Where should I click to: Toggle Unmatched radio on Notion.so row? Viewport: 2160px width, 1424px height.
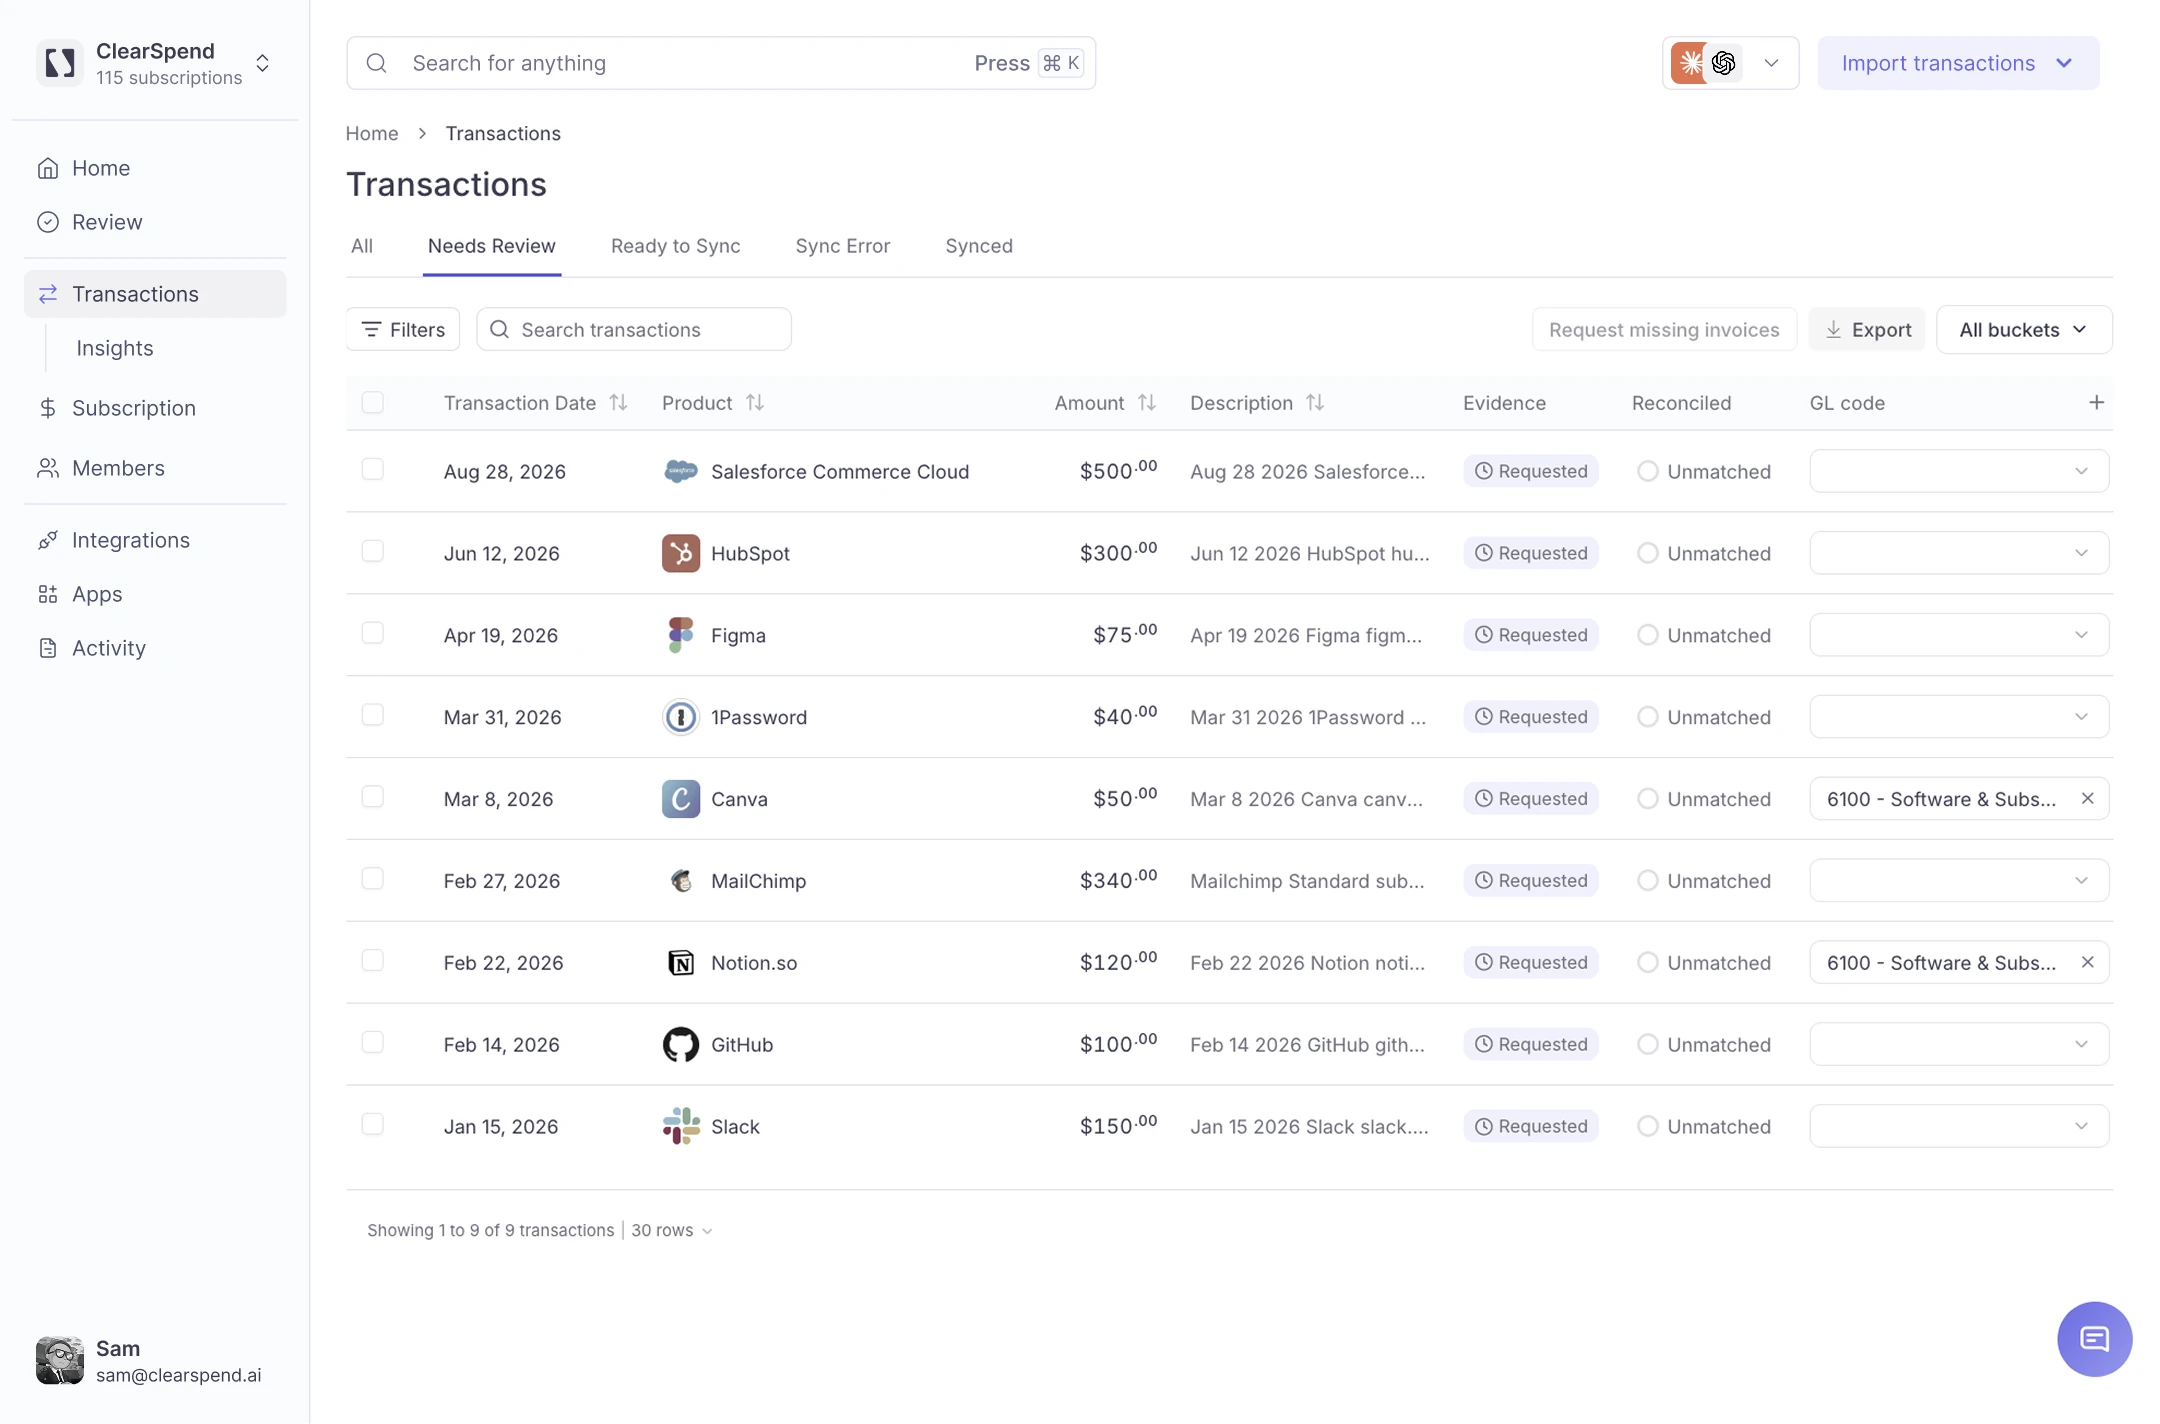click(x=1648, y=963)
